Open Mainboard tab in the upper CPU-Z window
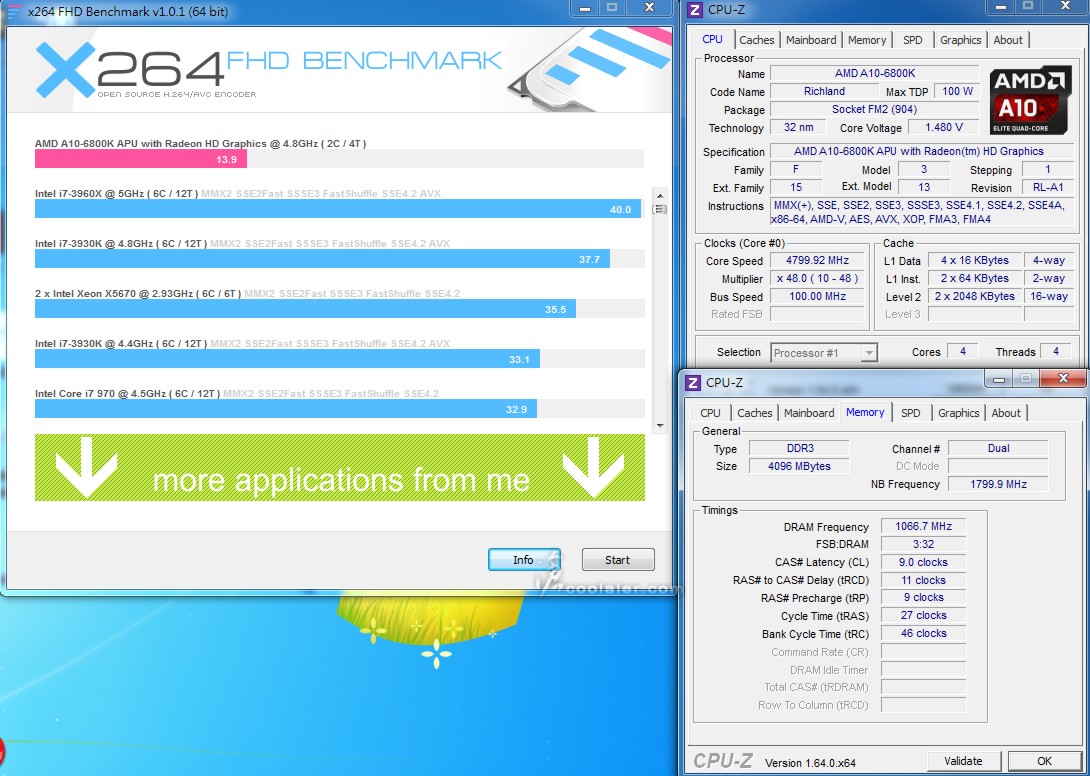Viewport: 1090px width, 776px height. click(x=811, y=40)
